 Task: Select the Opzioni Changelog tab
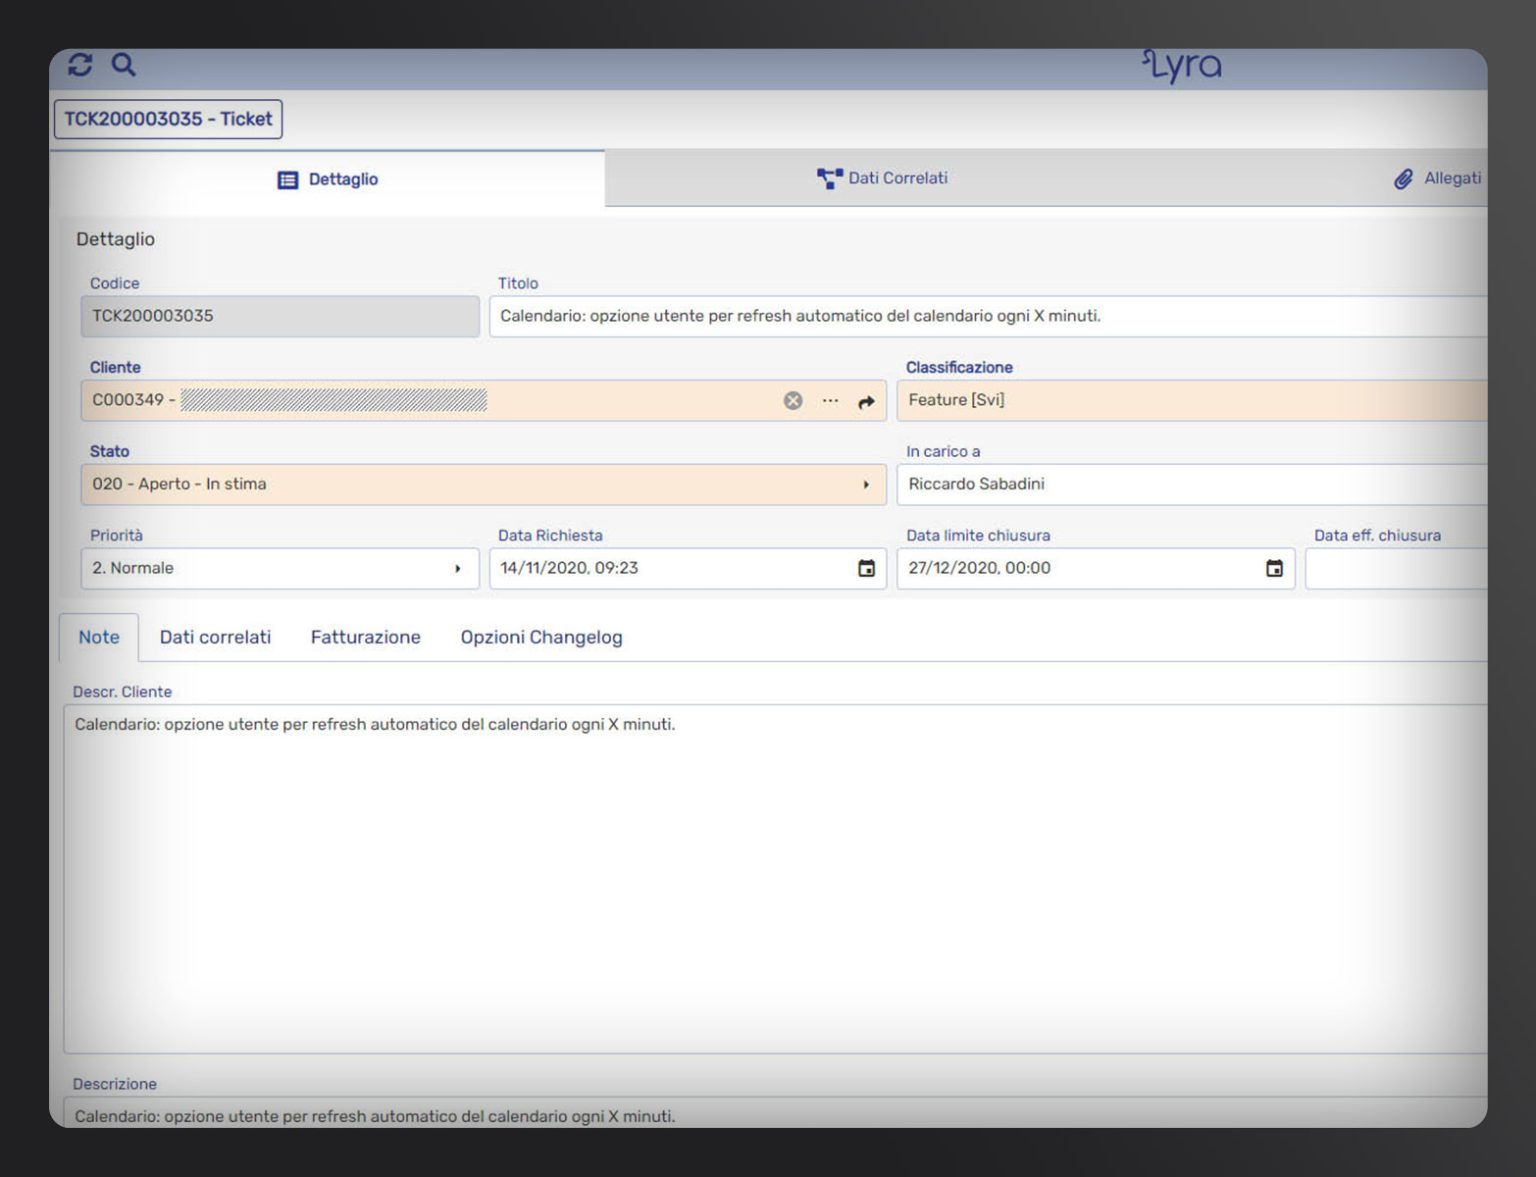click(x=541, y=637)
